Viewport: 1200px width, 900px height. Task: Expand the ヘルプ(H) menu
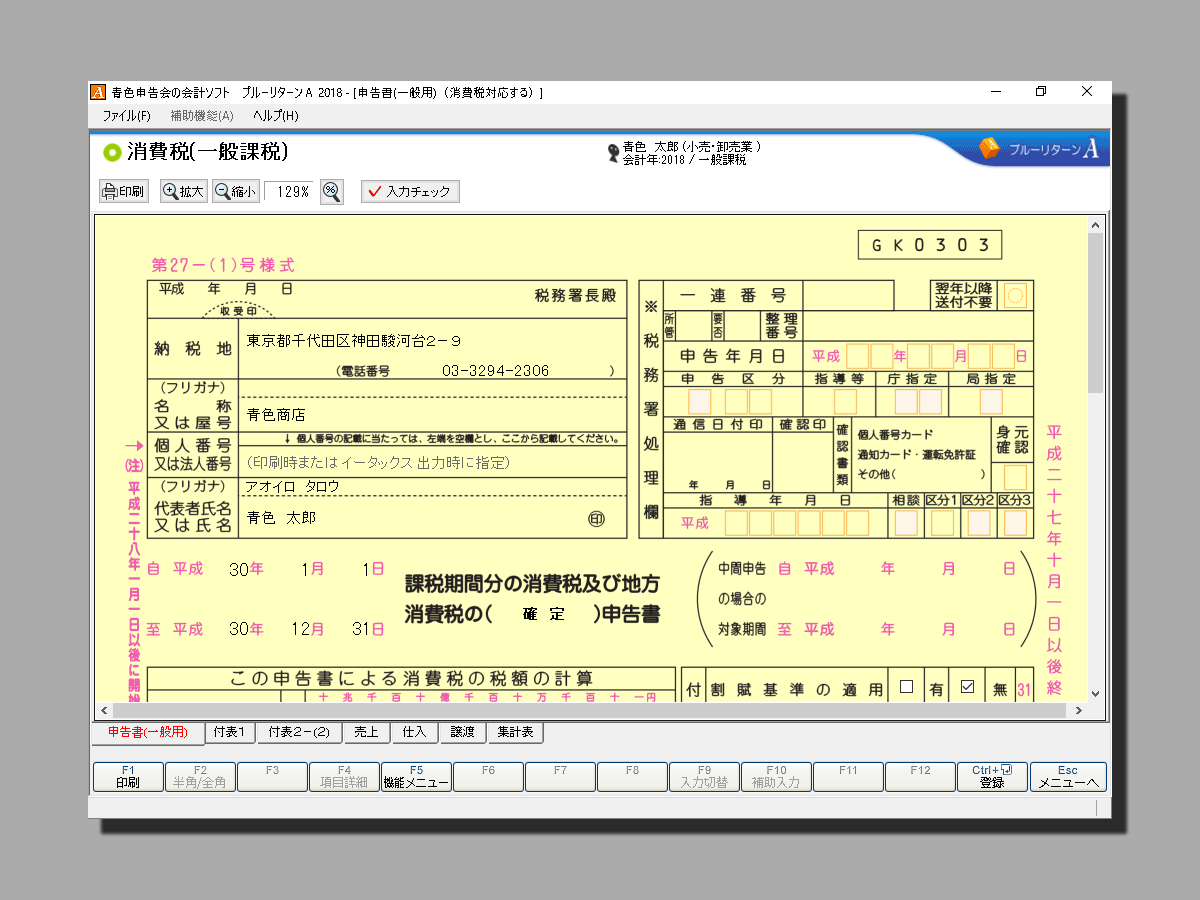point(275,116)
